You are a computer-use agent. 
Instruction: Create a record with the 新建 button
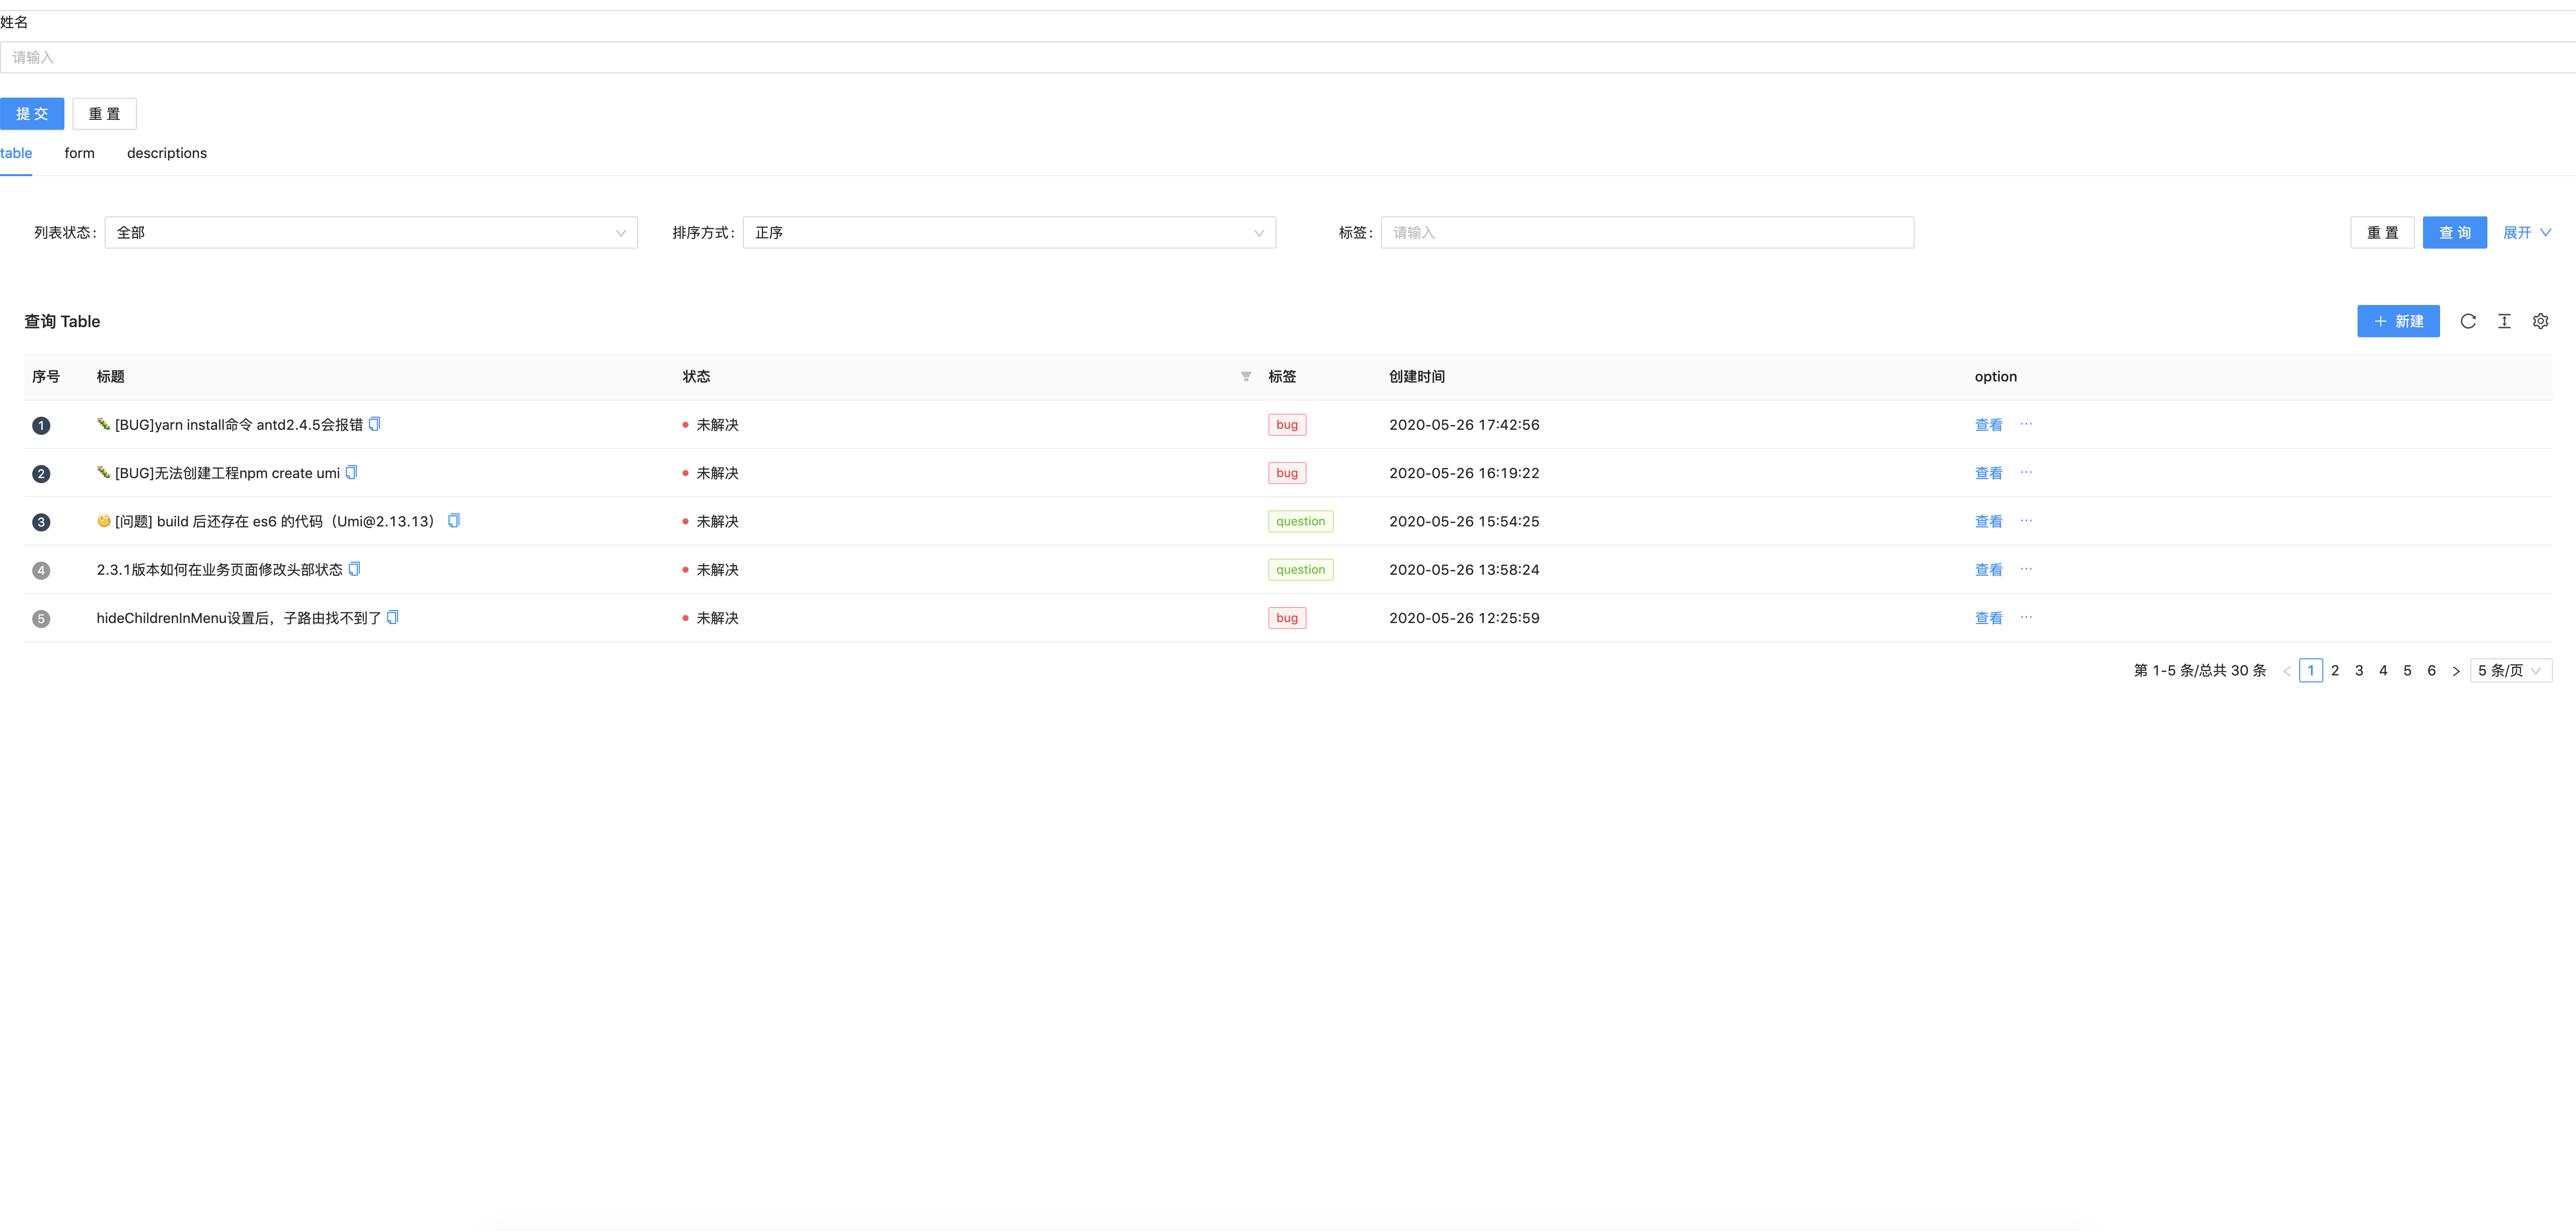(2398, 321)
